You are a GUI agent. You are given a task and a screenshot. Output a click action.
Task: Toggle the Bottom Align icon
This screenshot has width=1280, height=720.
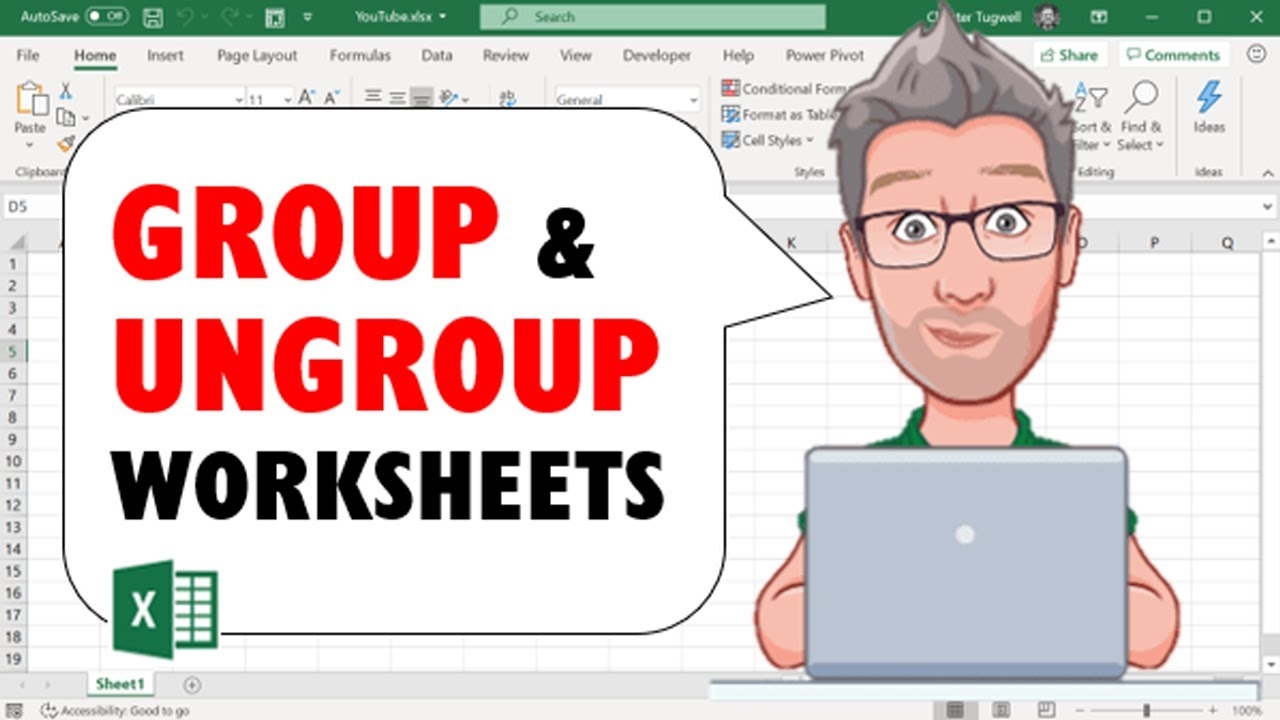click(x=421, y=97)
